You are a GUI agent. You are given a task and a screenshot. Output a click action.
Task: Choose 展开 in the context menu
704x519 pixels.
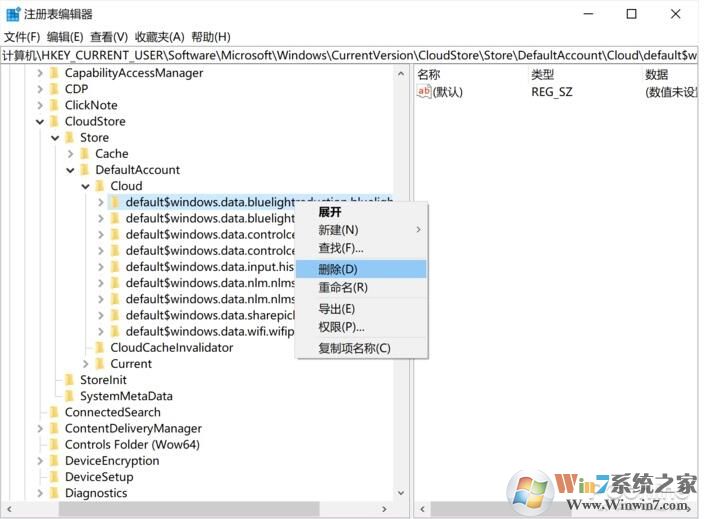point(361,212)
